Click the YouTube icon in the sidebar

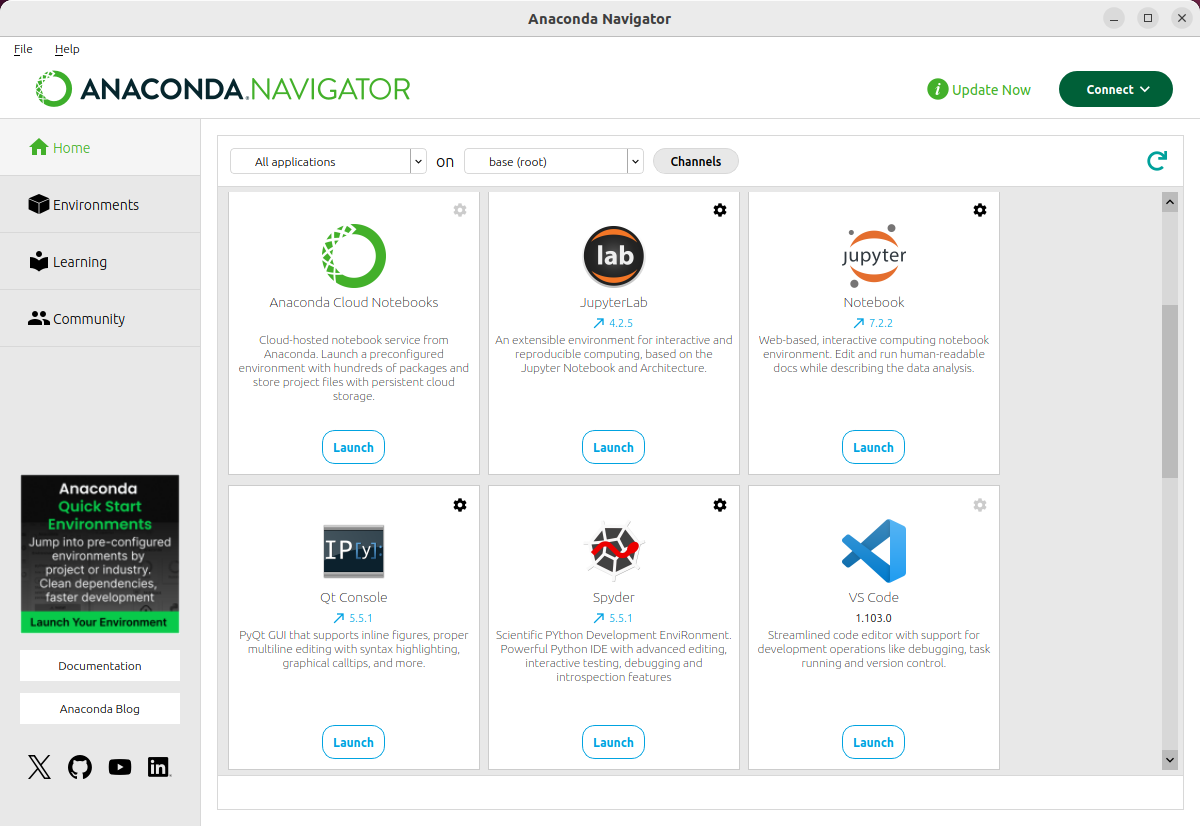pos(119,767)
